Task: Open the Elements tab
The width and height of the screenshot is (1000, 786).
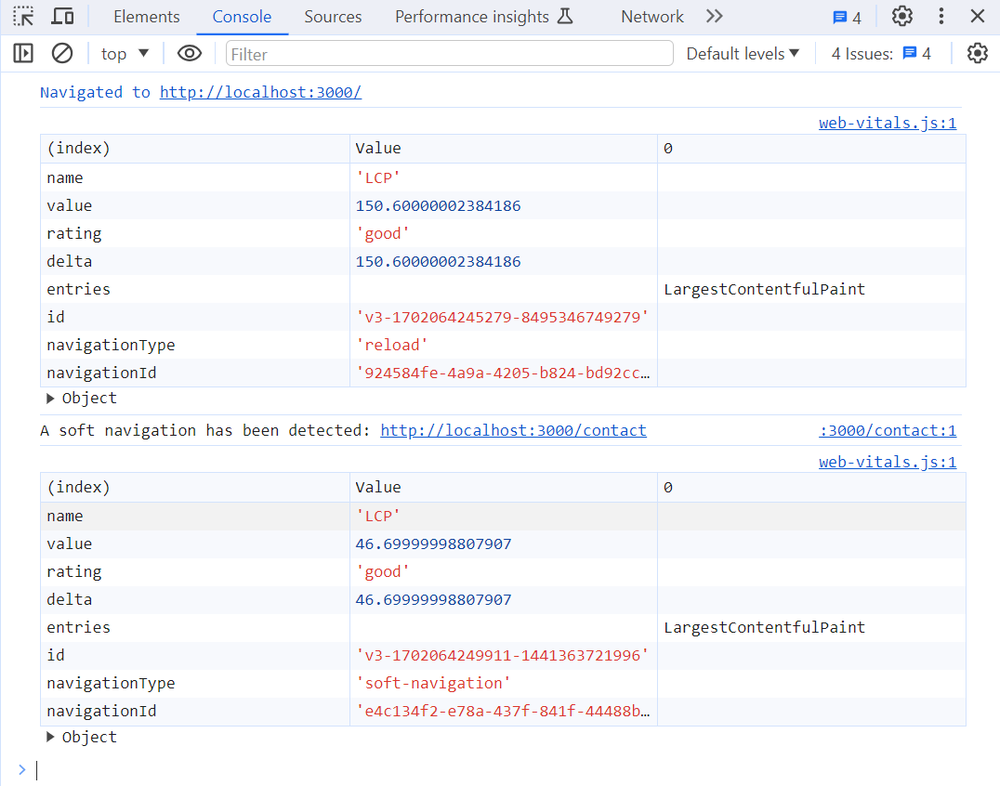Action: click(147, 17)
